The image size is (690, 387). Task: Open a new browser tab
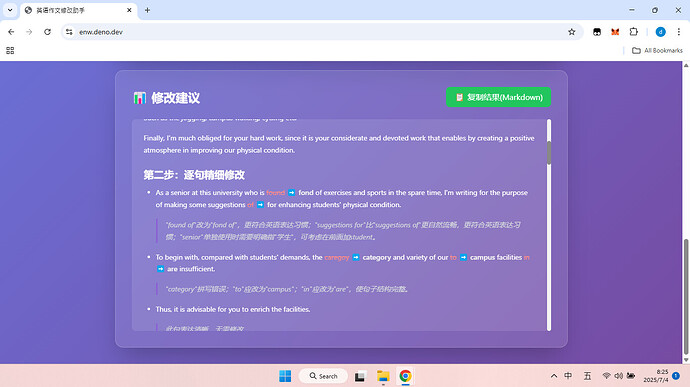(147, 10)
